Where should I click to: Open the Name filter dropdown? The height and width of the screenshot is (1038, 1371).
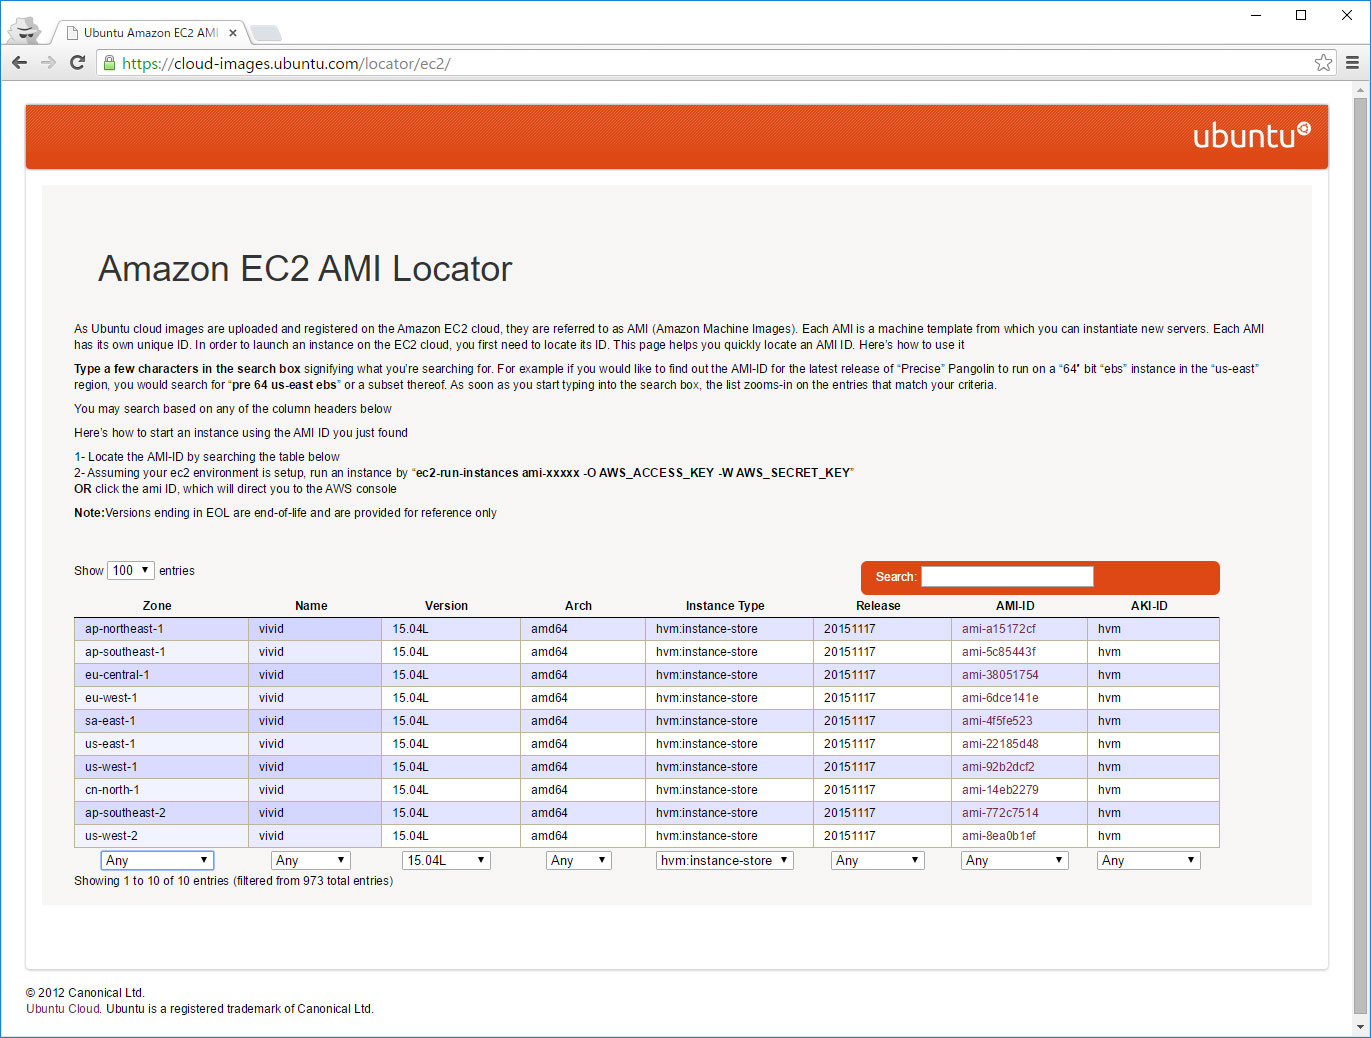pos(311,860)
